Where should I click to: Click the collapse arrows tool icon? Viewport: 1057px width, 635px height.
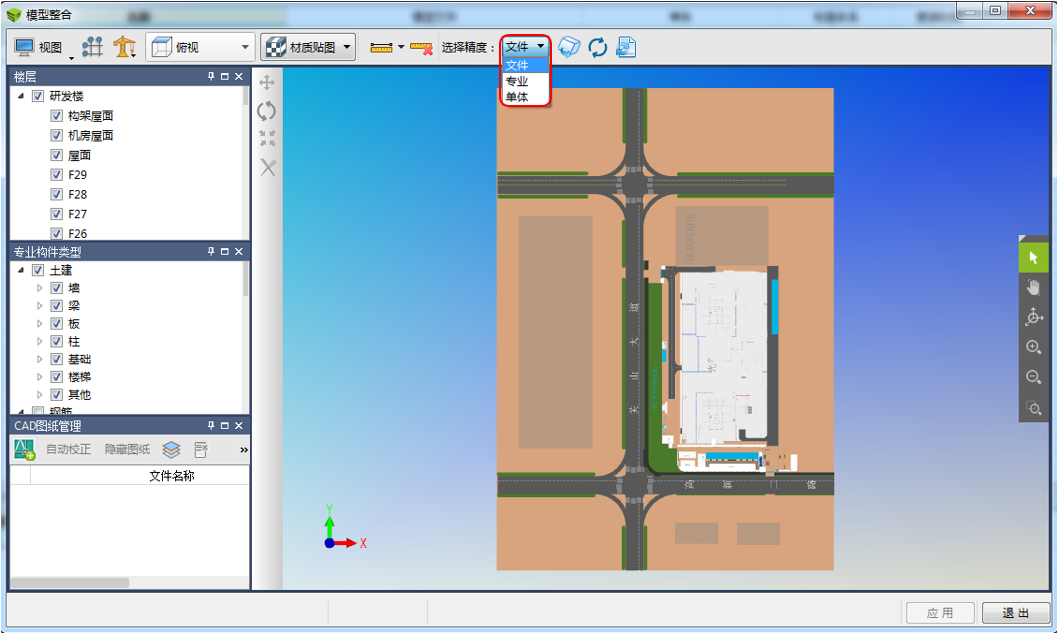(x=268, y=139)
